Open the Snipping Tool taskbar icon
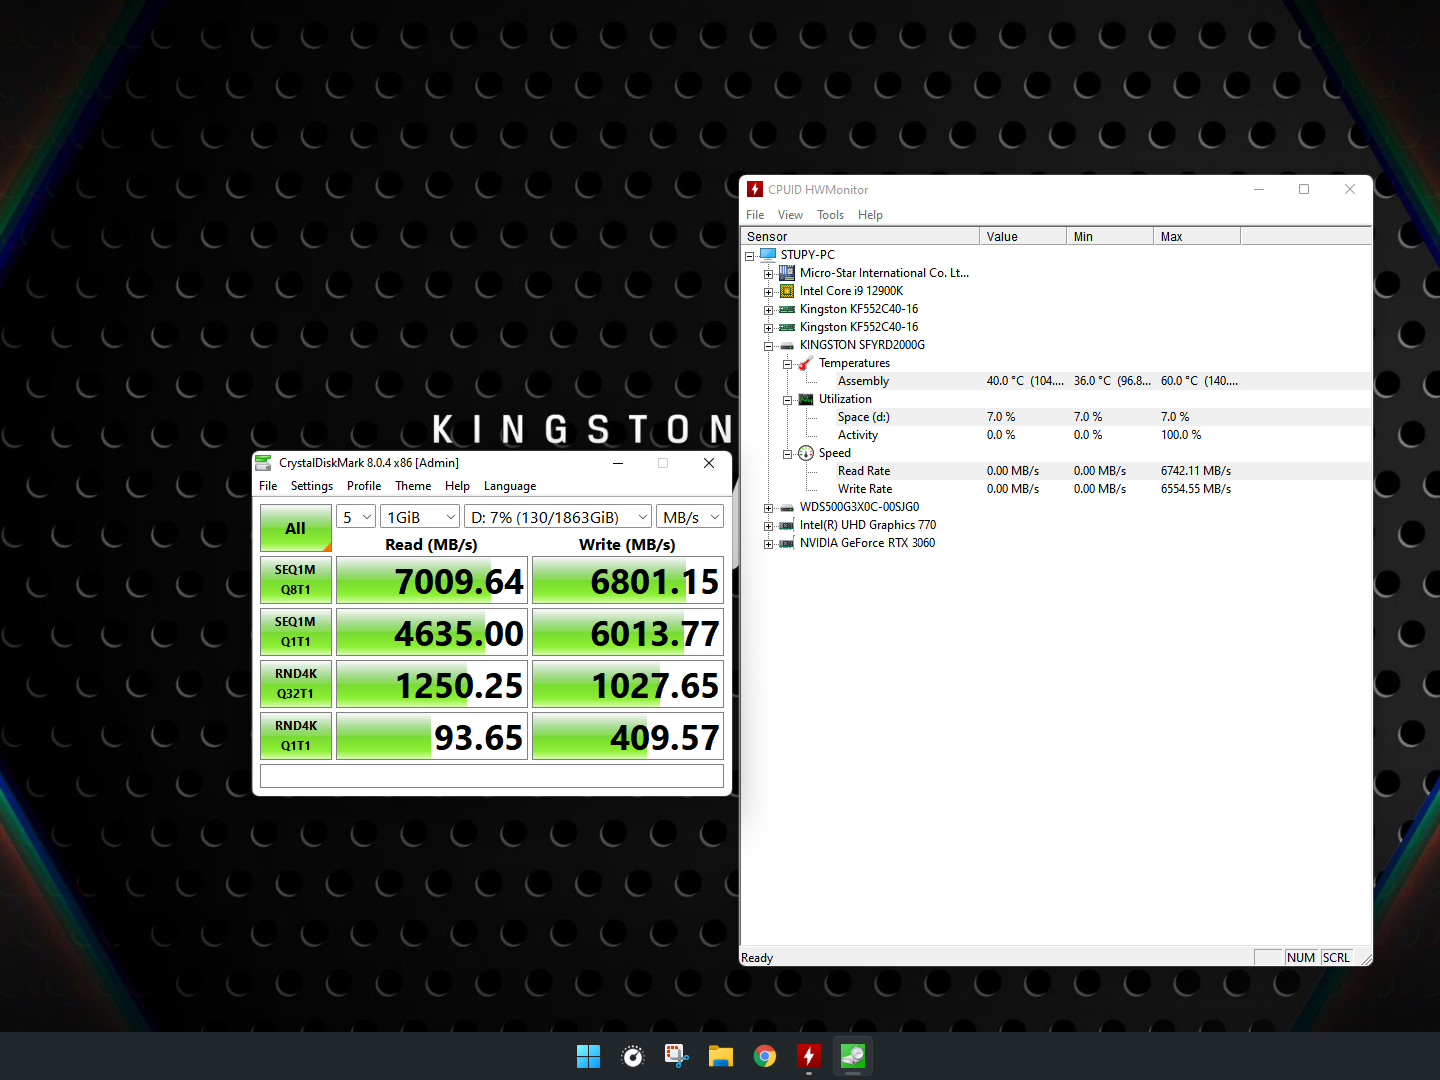The height and width of the screenshot is (1080, 1440). click(677, 1056)
